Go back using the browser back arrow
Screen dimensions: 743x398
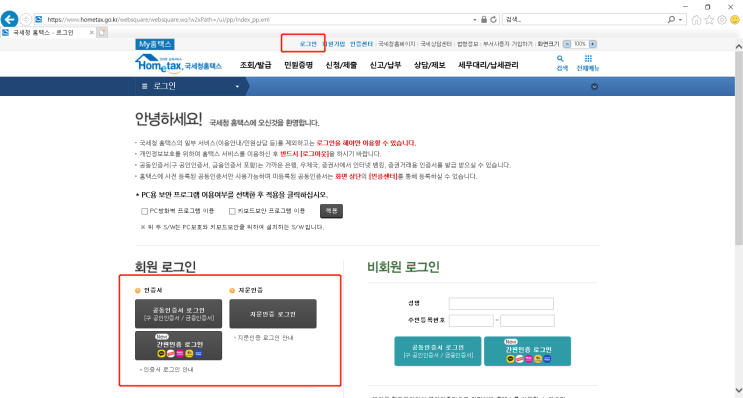[x=9, y=19]
